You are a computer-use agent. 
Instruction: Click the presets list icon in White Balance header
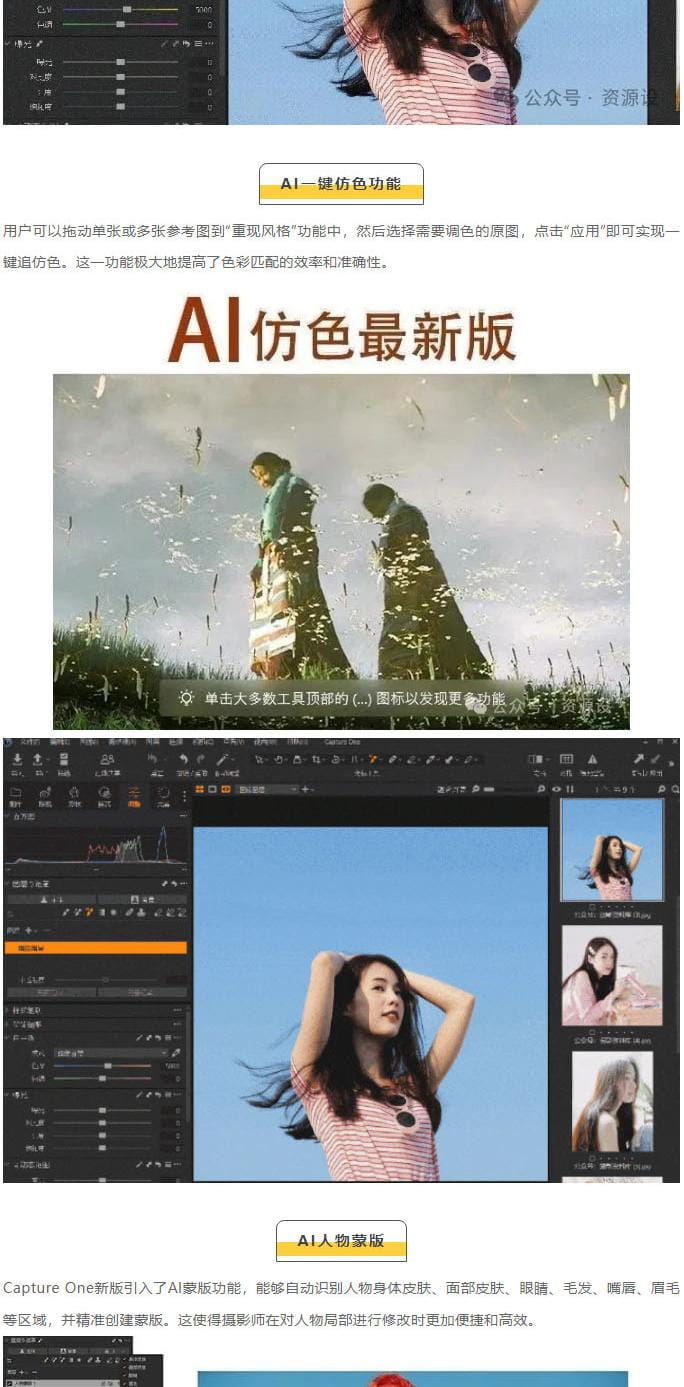168,1037
